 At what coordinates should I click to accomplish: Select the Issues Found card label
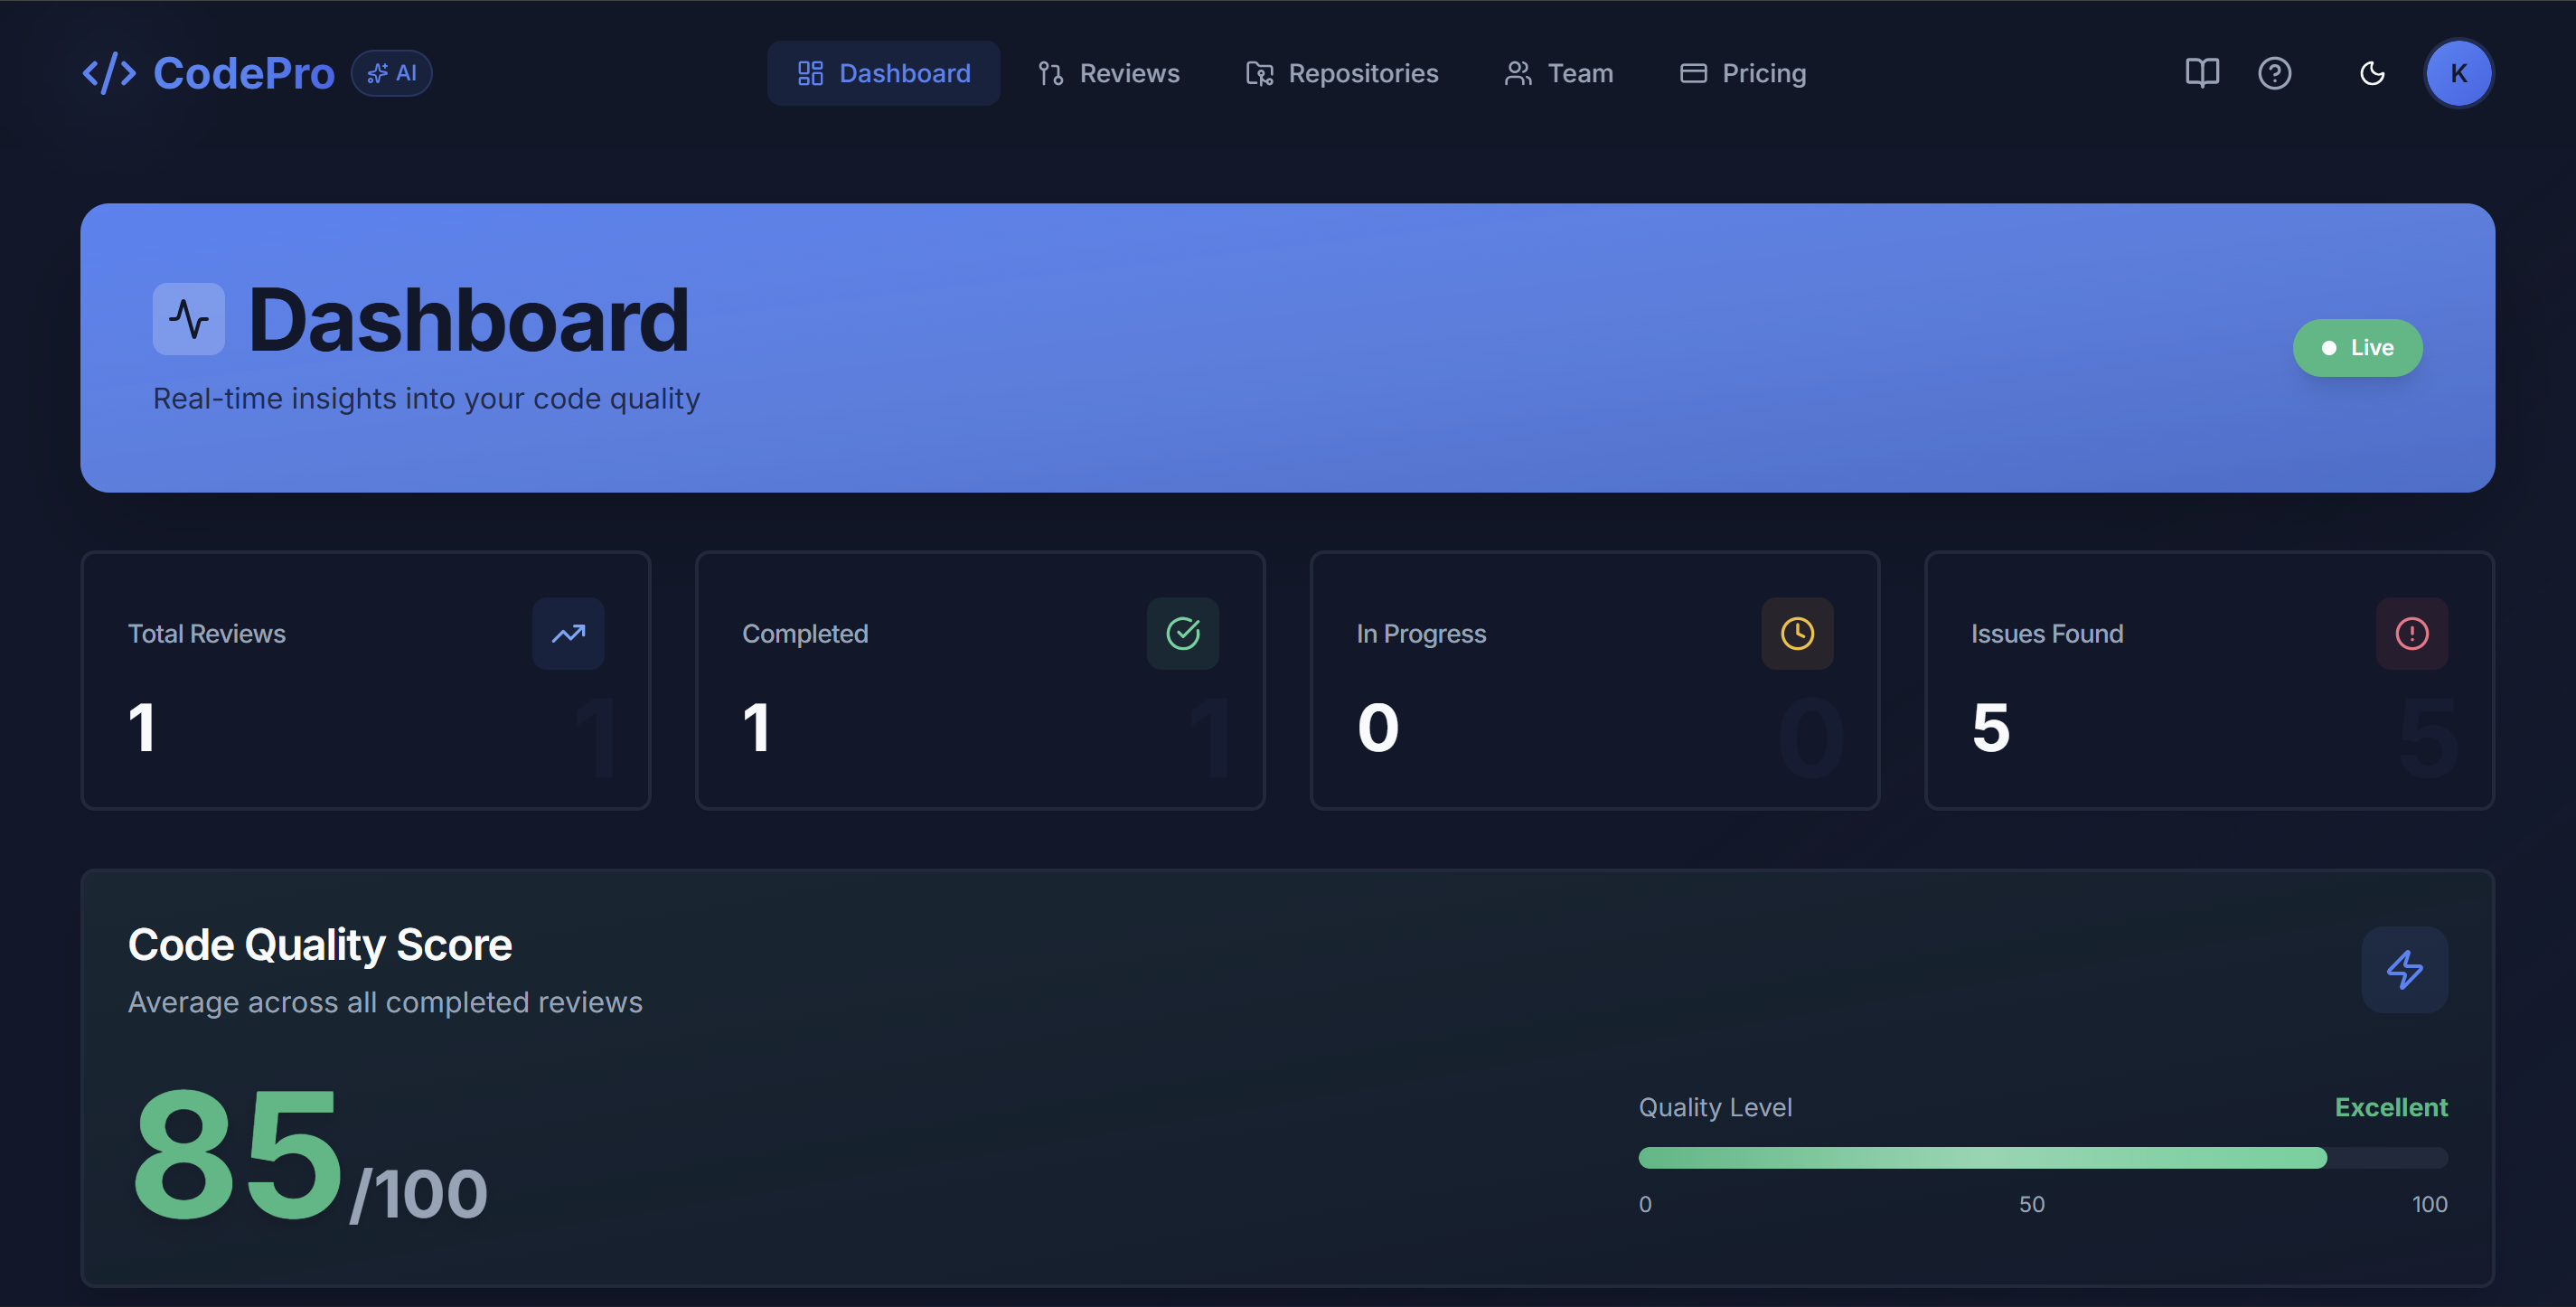2046,634
